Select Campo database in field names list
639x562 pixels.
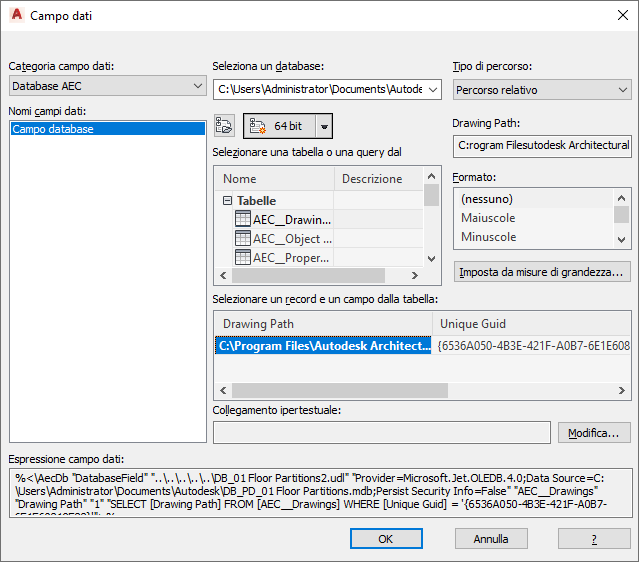[x=108, y=129]
